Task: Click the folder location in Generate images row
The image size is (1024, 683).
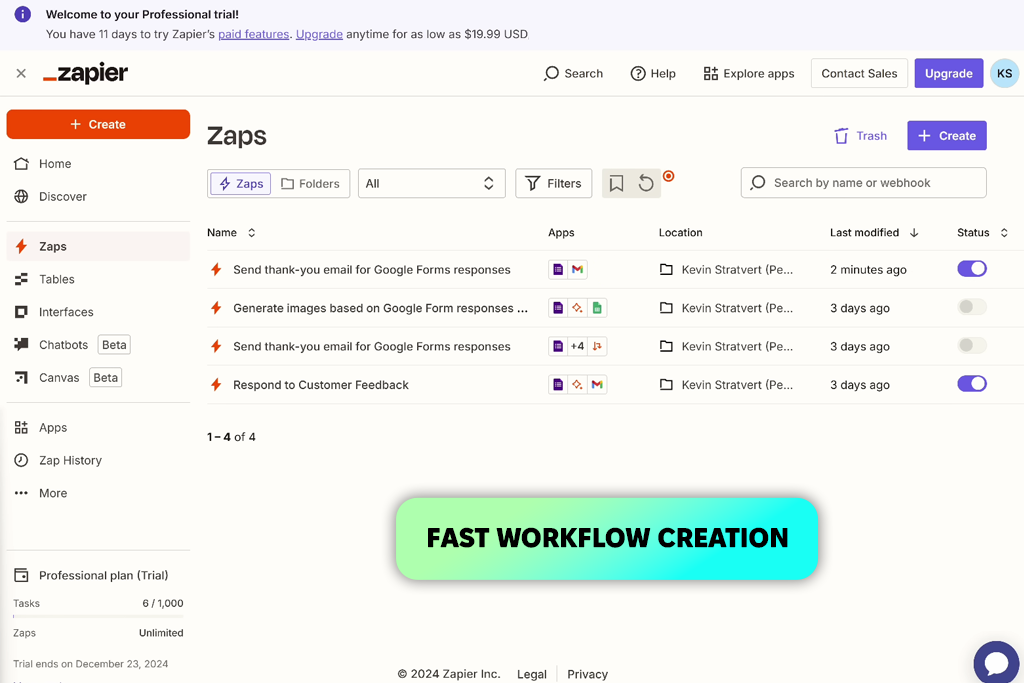Action: (x=726, y=308)
